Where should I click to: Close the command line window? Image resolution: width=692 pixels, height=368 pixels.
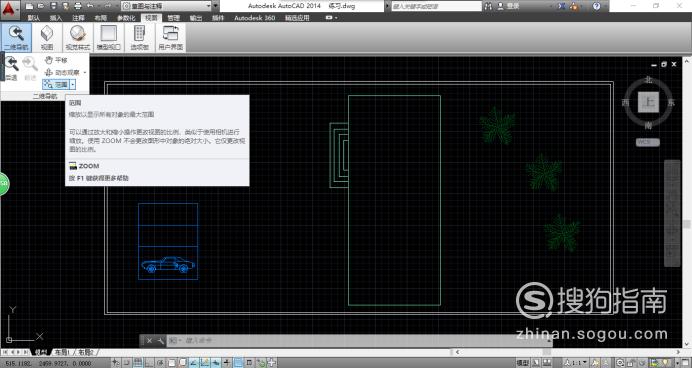point(149,341)
